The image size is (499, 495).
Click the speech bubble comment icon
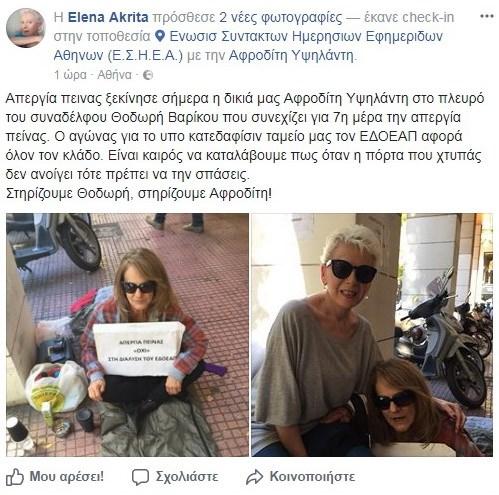click(x=140, y=477)
